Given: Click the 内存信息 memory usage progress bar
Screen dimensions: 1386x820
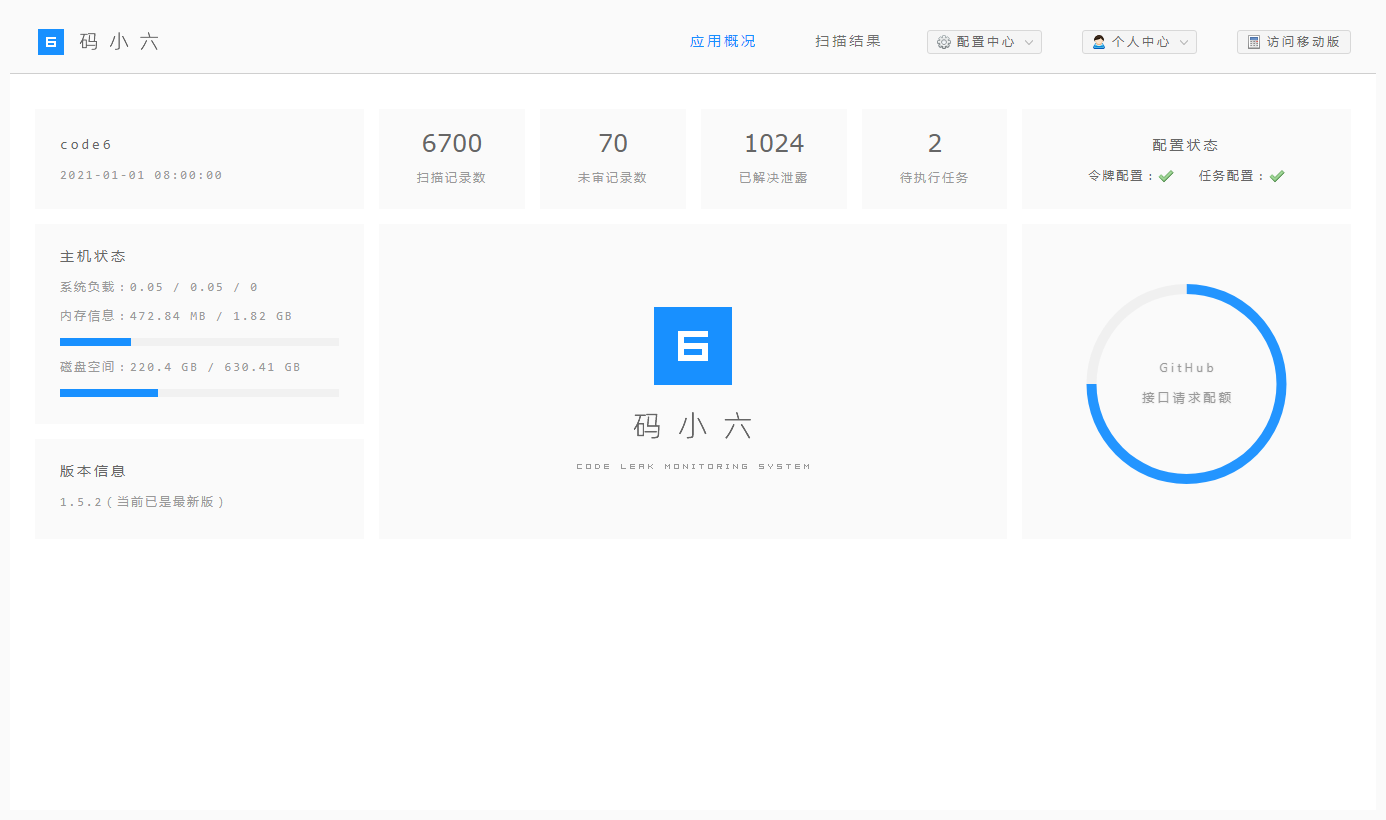Looking at the screenshot, I should point(199,342).
